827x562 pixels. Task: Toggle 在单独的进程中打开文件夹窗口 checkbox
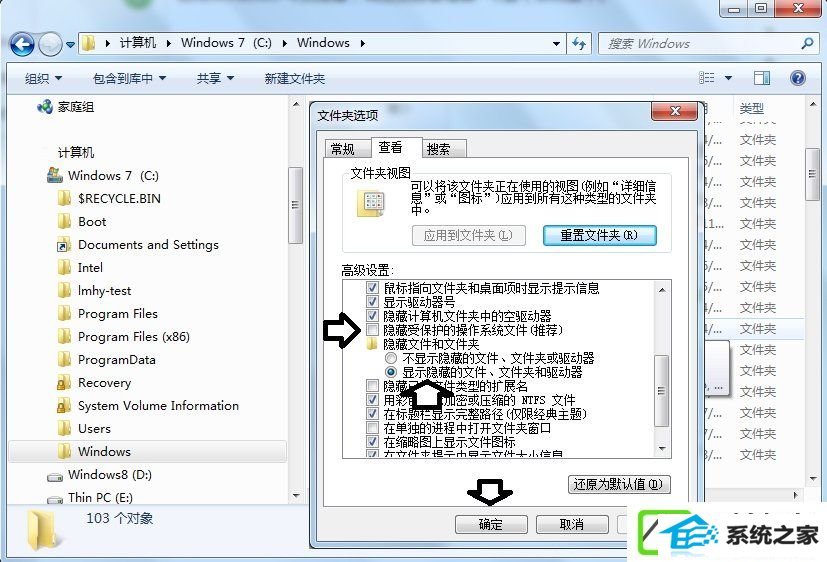(x=372, y=428)
